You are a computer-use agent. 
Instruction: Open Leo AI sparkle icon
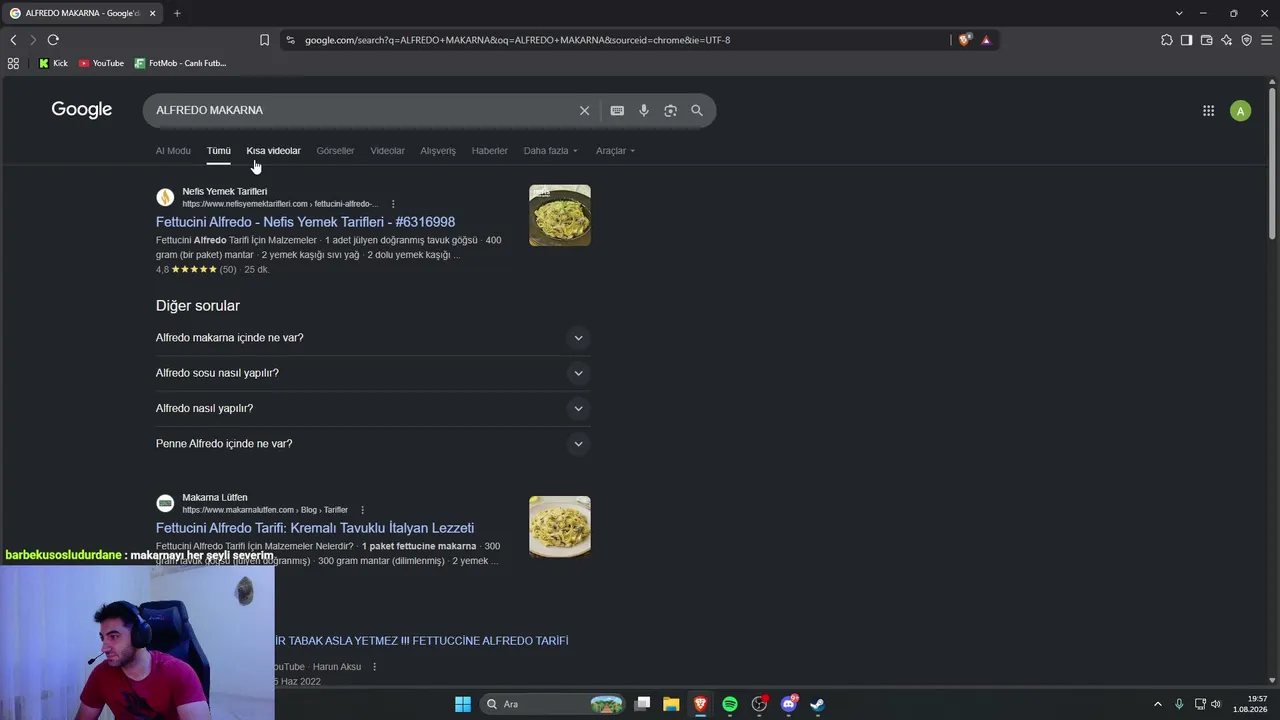pos(1227,40)
